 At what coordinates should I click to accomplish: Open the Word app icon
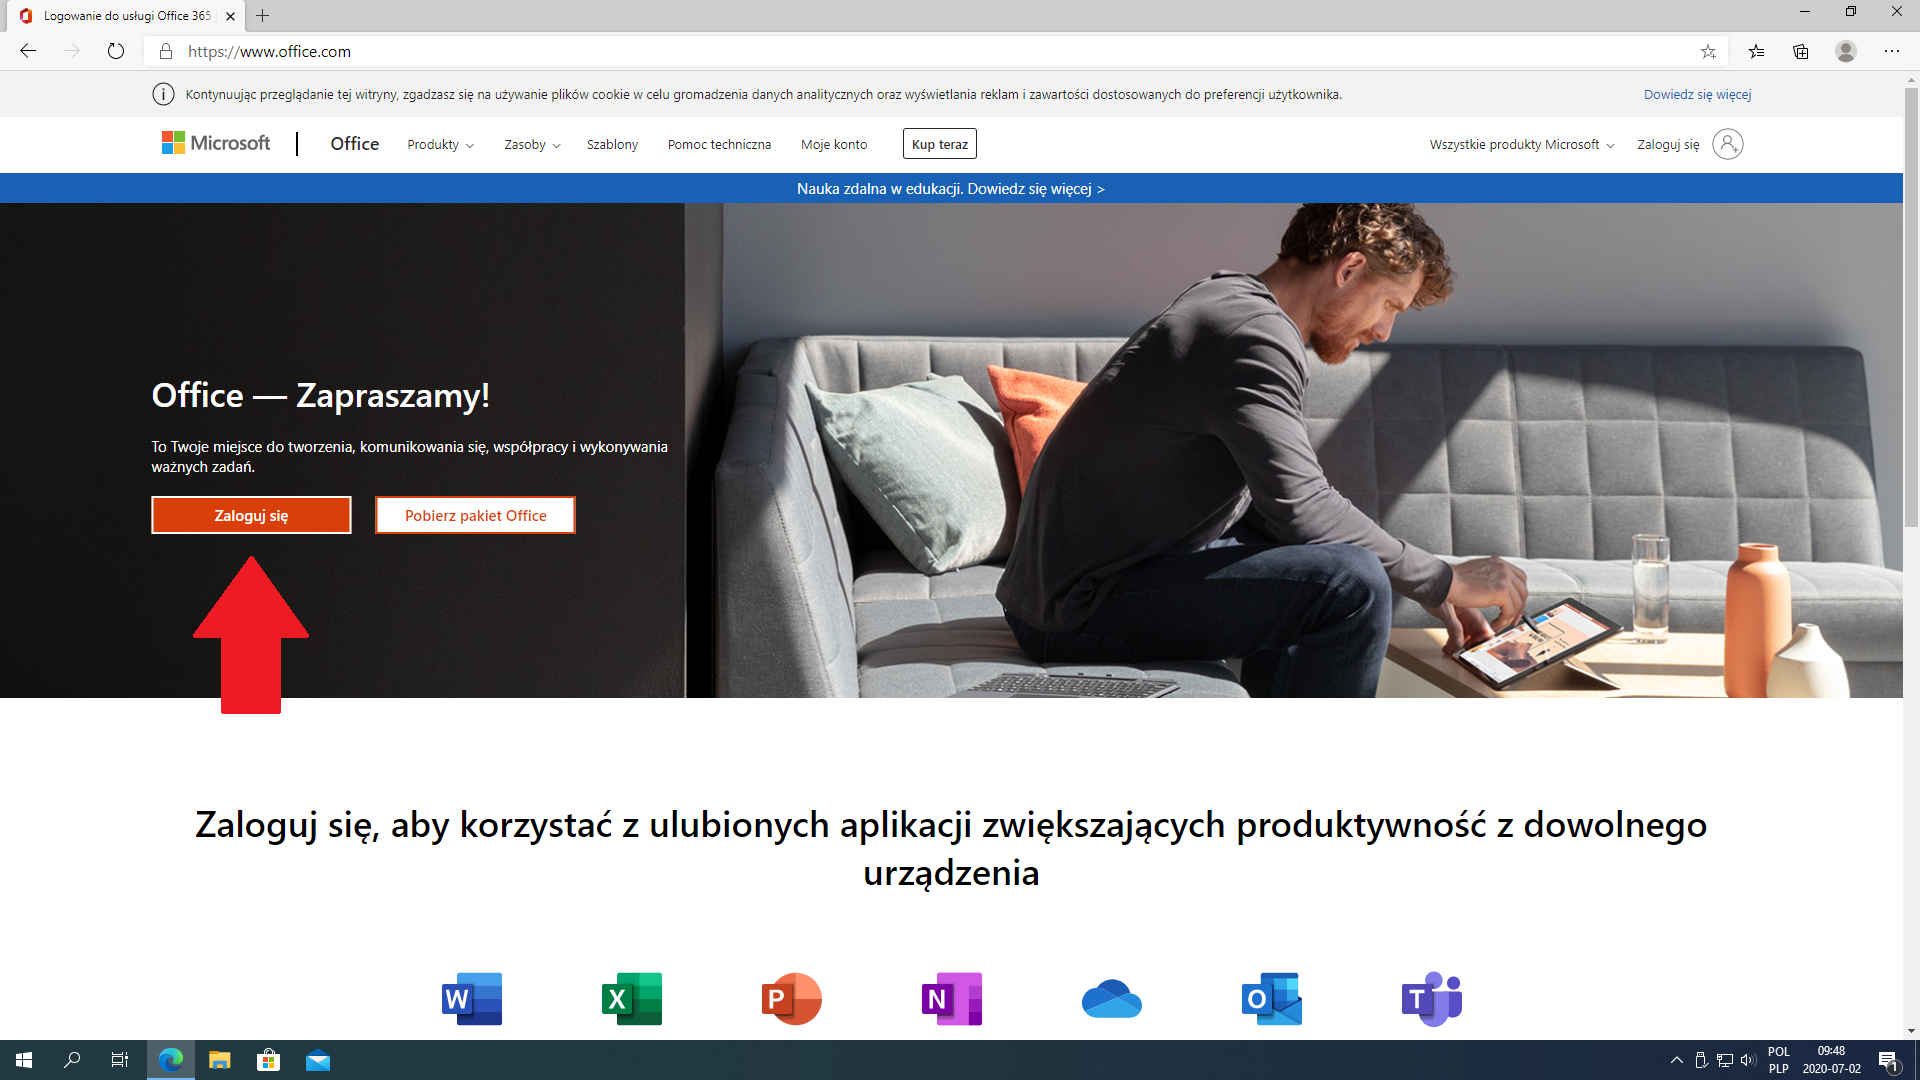472,998
